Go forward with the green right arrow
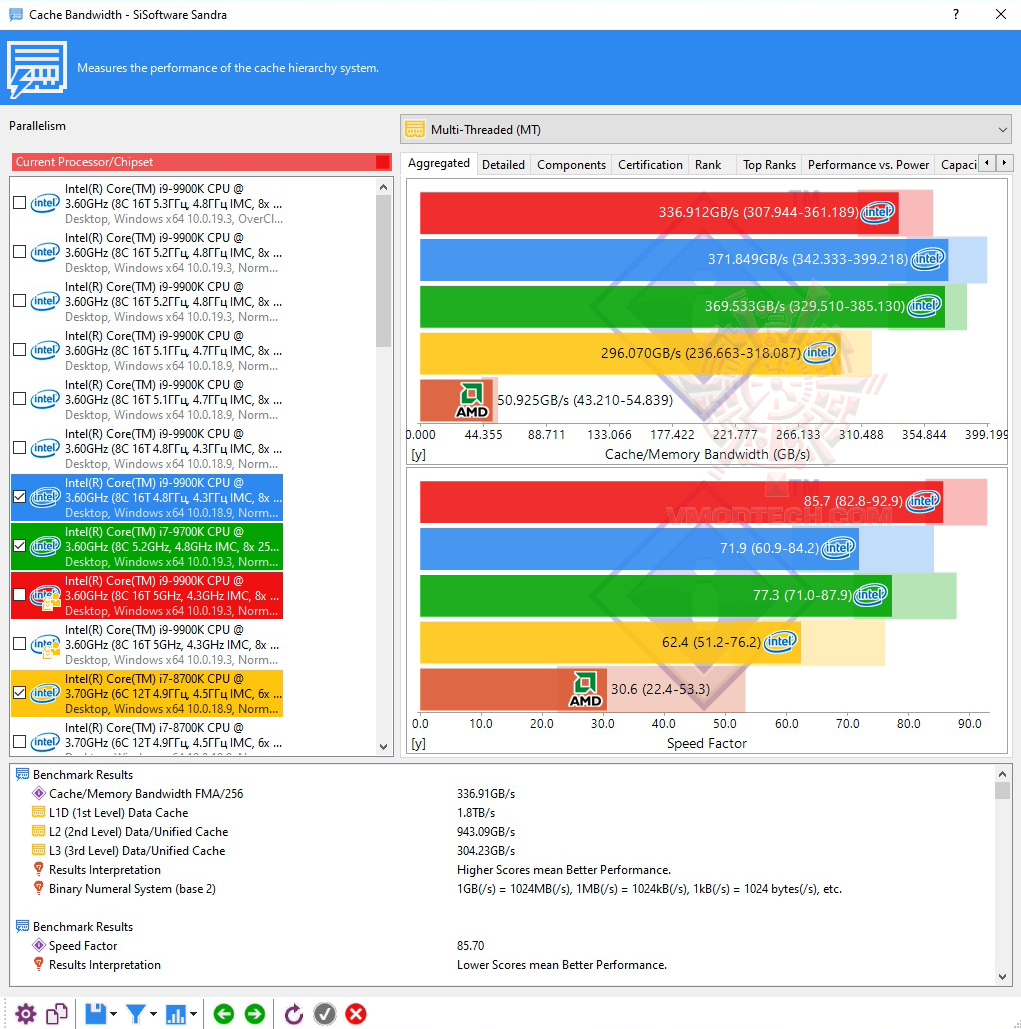This screenshot has height=1029, width=1021. 255,1014
